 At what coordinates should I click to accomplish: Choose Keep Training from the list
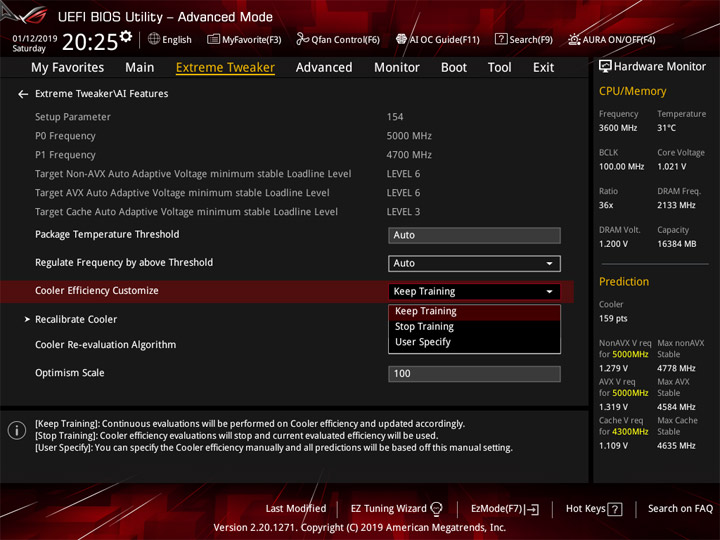474,311
